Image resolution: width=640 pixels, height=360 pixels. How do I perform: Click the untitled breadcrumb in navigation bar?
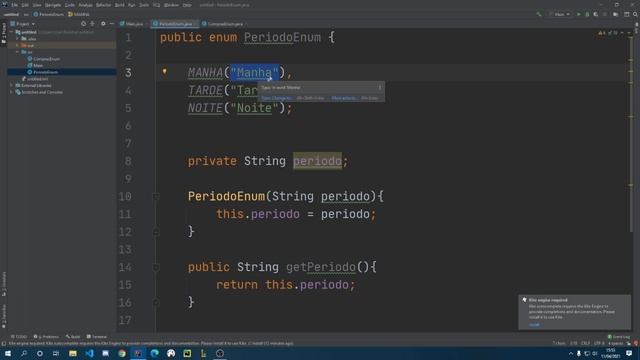coord(11,14)
